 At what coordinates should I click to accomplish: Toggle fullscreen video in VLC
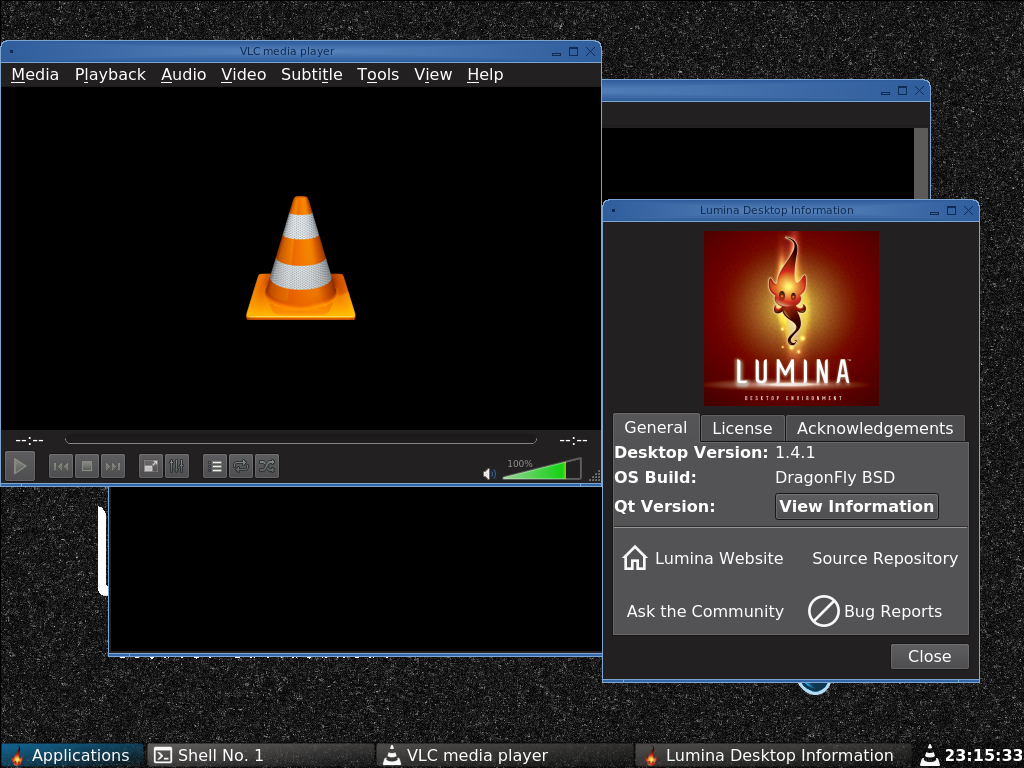tap(151, 466)
